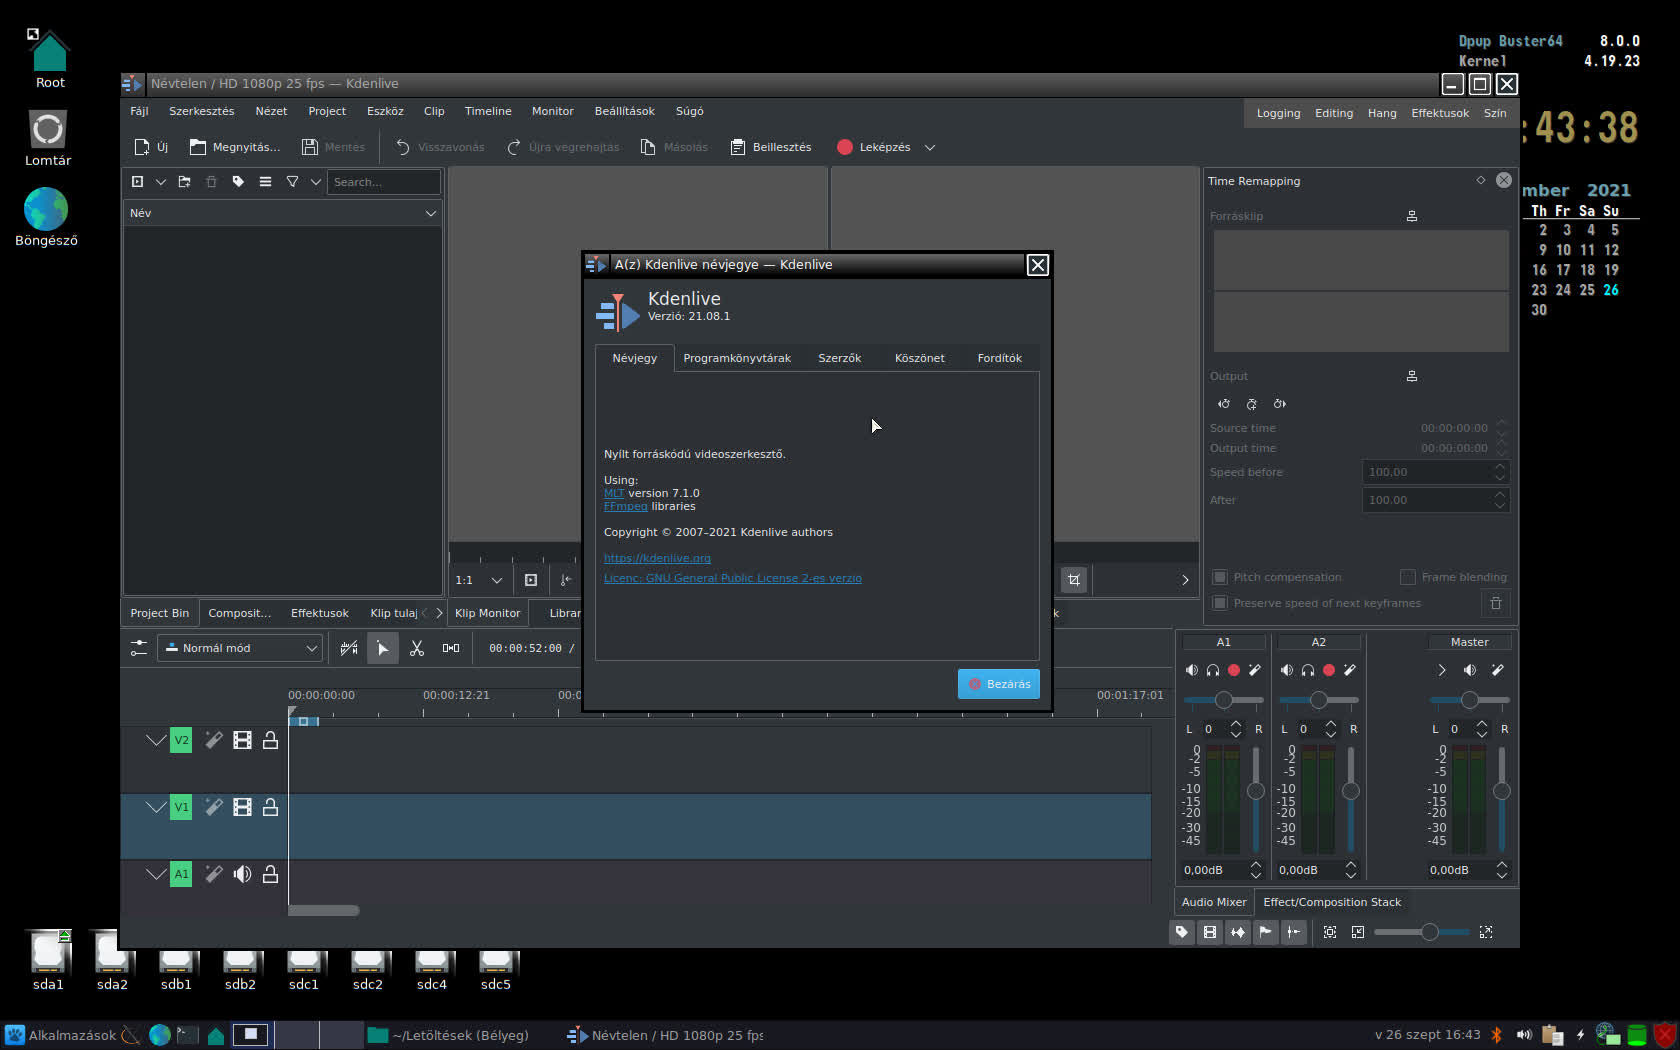The width and height of the screenshot is (1680, 1050).
Task: Mute A2 channel in audio mixer
Action: point(1287,670)
